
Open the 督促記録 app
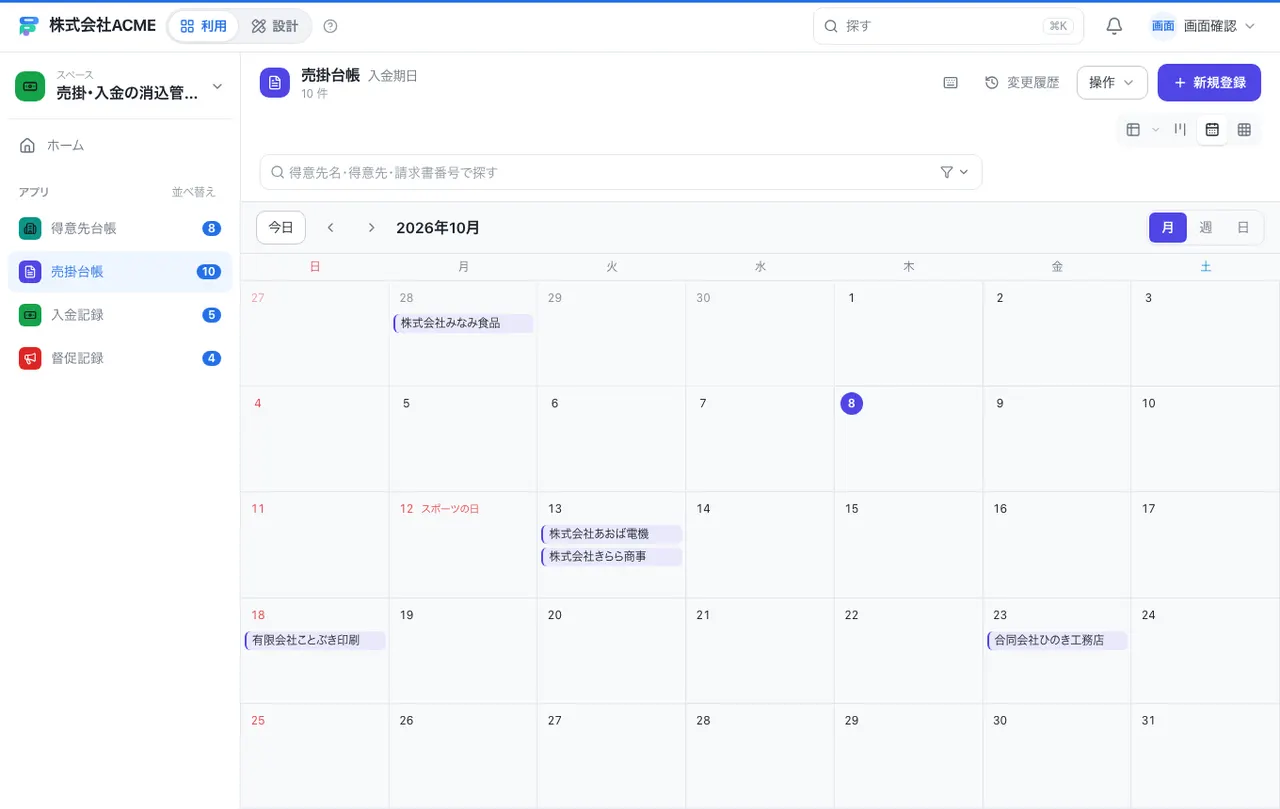pyautogui.click(x=120, y=358)
